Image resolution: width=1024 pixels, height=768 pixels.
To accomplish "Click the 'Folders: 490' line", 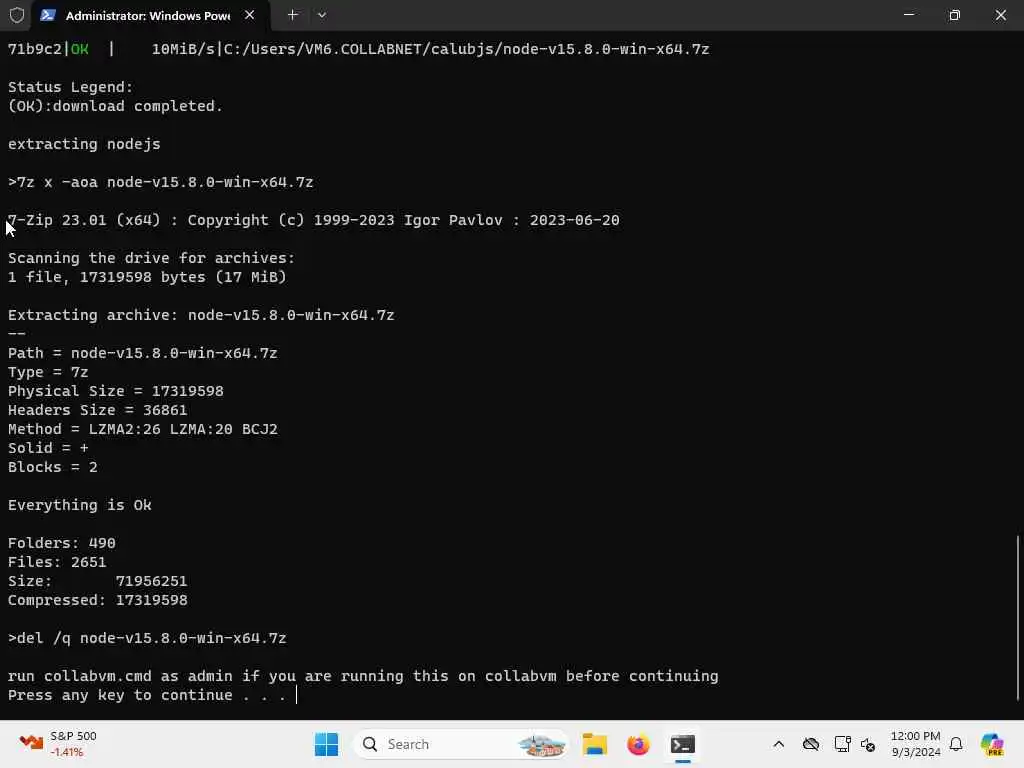I will pos(62,543).
